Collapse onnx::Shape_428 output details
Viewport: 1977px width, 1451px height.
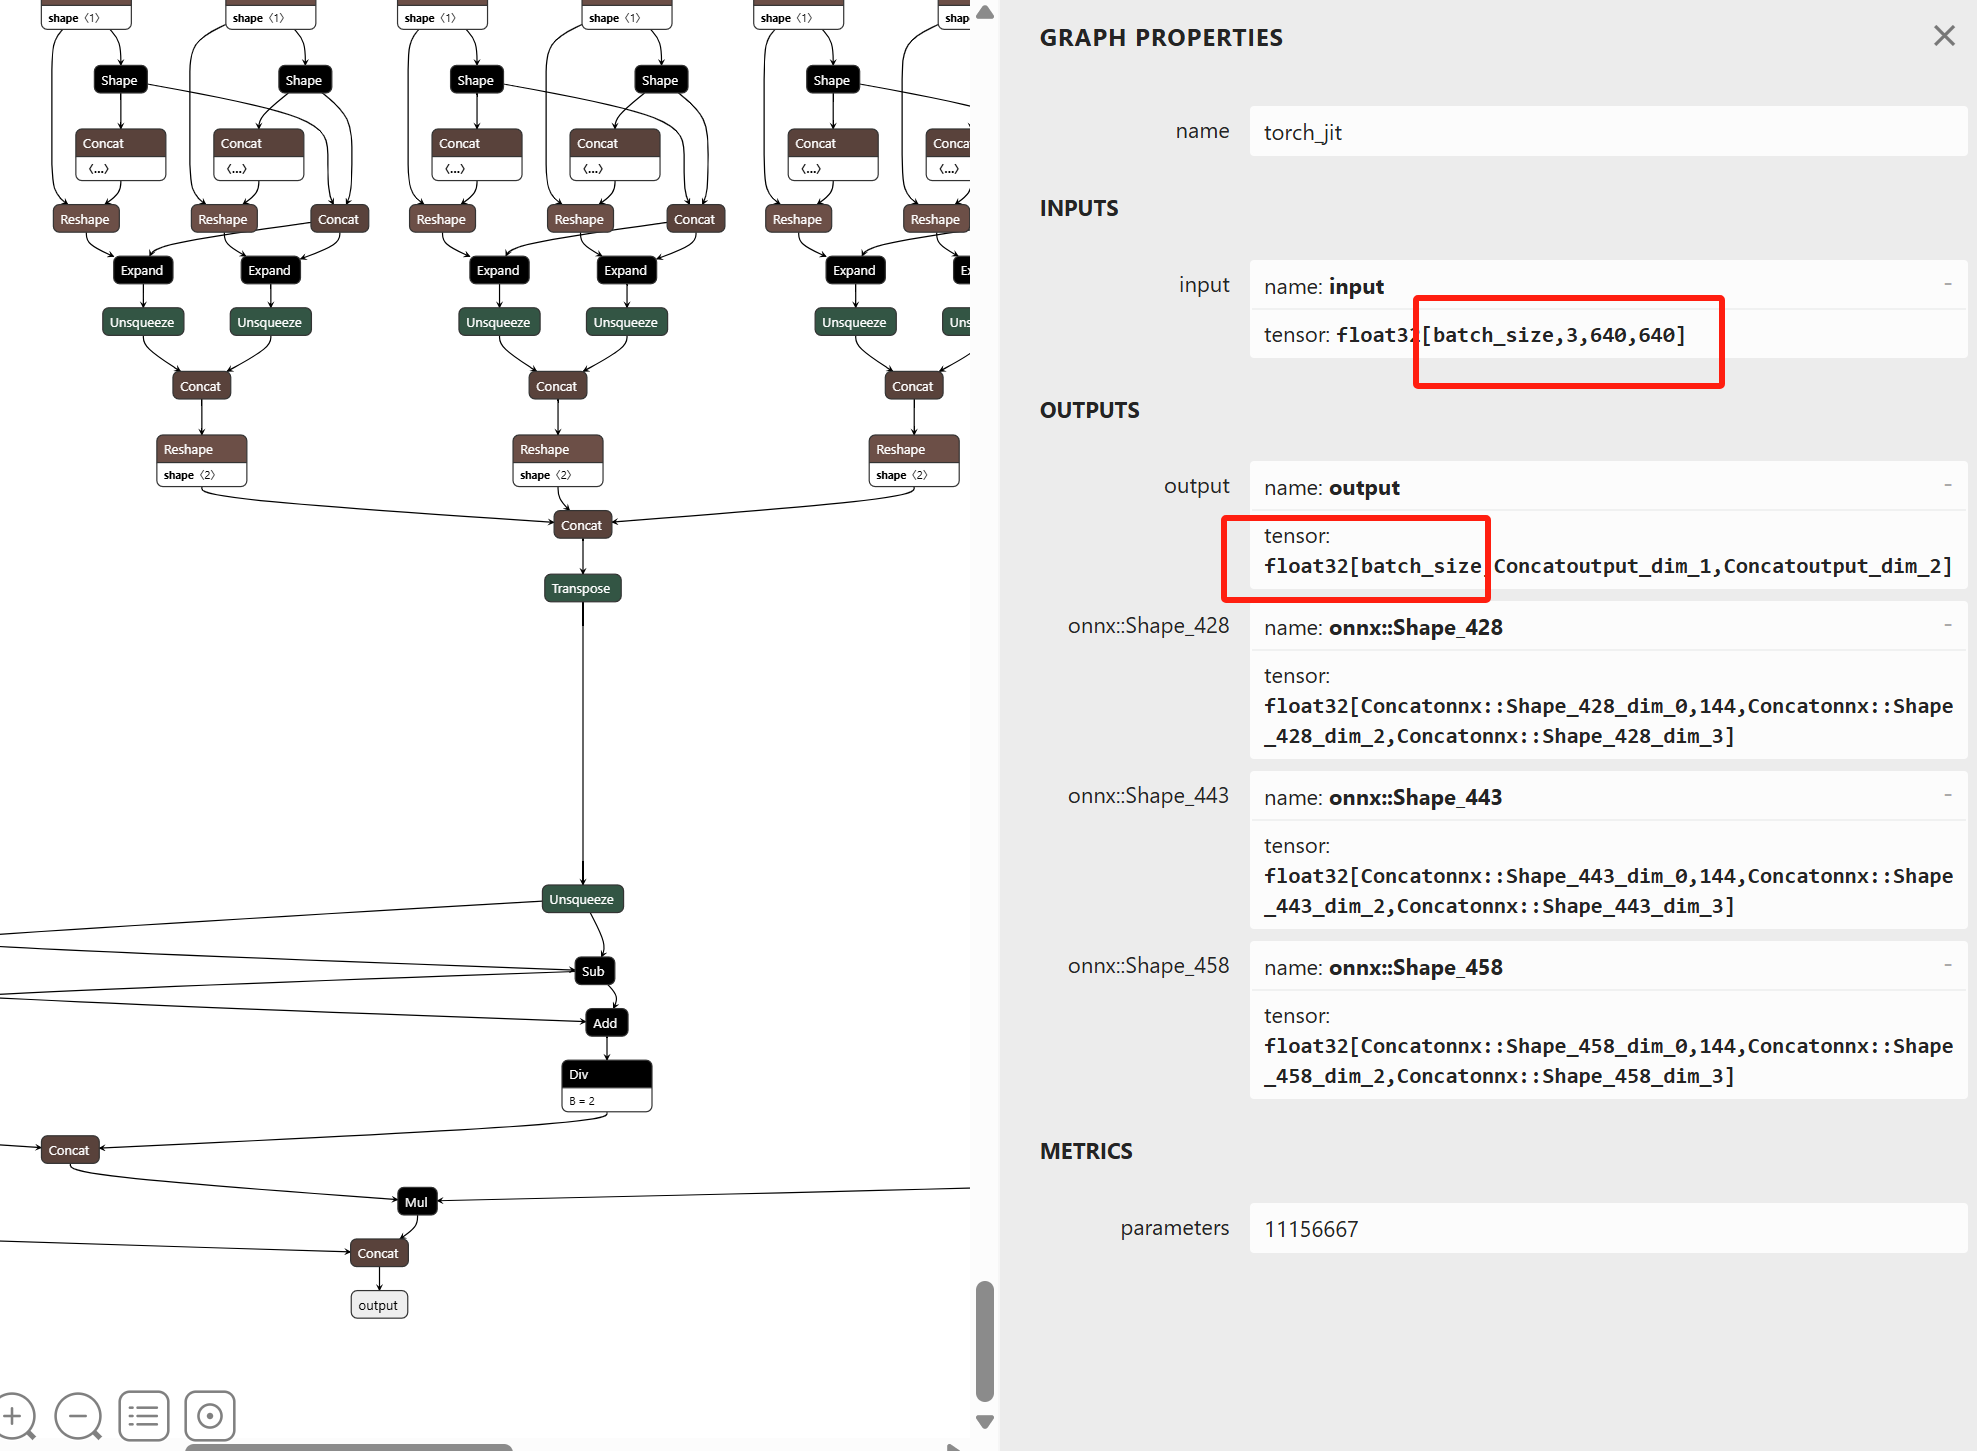coord(1947,626)
